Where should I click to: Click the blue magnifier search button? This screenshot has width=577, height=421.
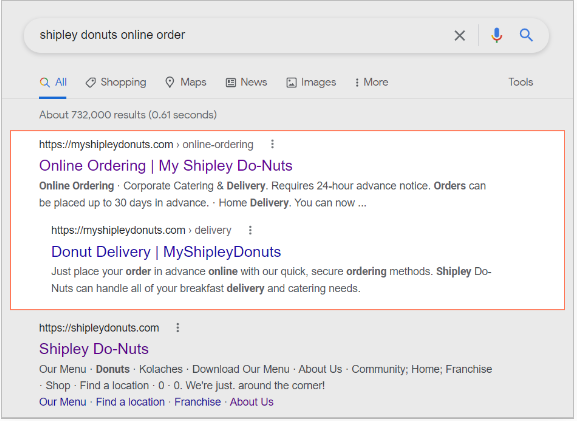pos(526,35)
